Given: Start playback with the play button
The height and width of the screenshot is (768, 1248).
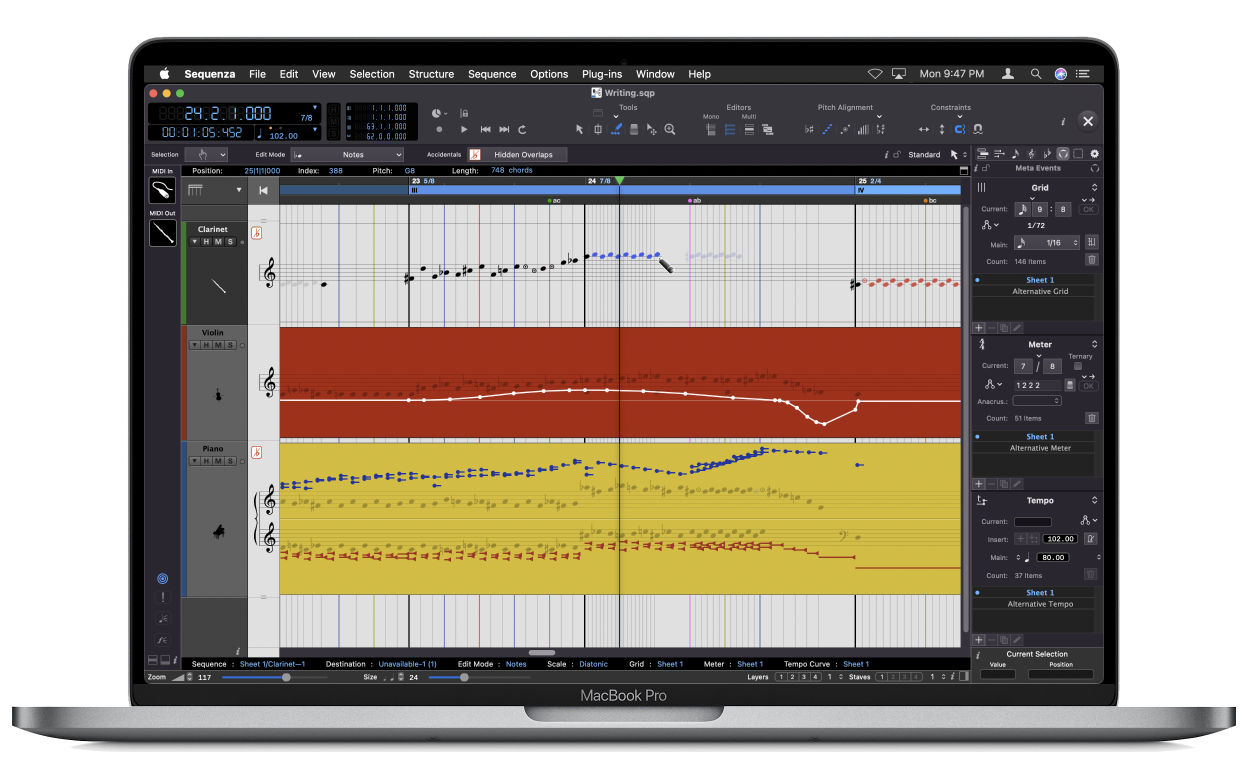Looking at the screenshot, I should coord(464,129).
